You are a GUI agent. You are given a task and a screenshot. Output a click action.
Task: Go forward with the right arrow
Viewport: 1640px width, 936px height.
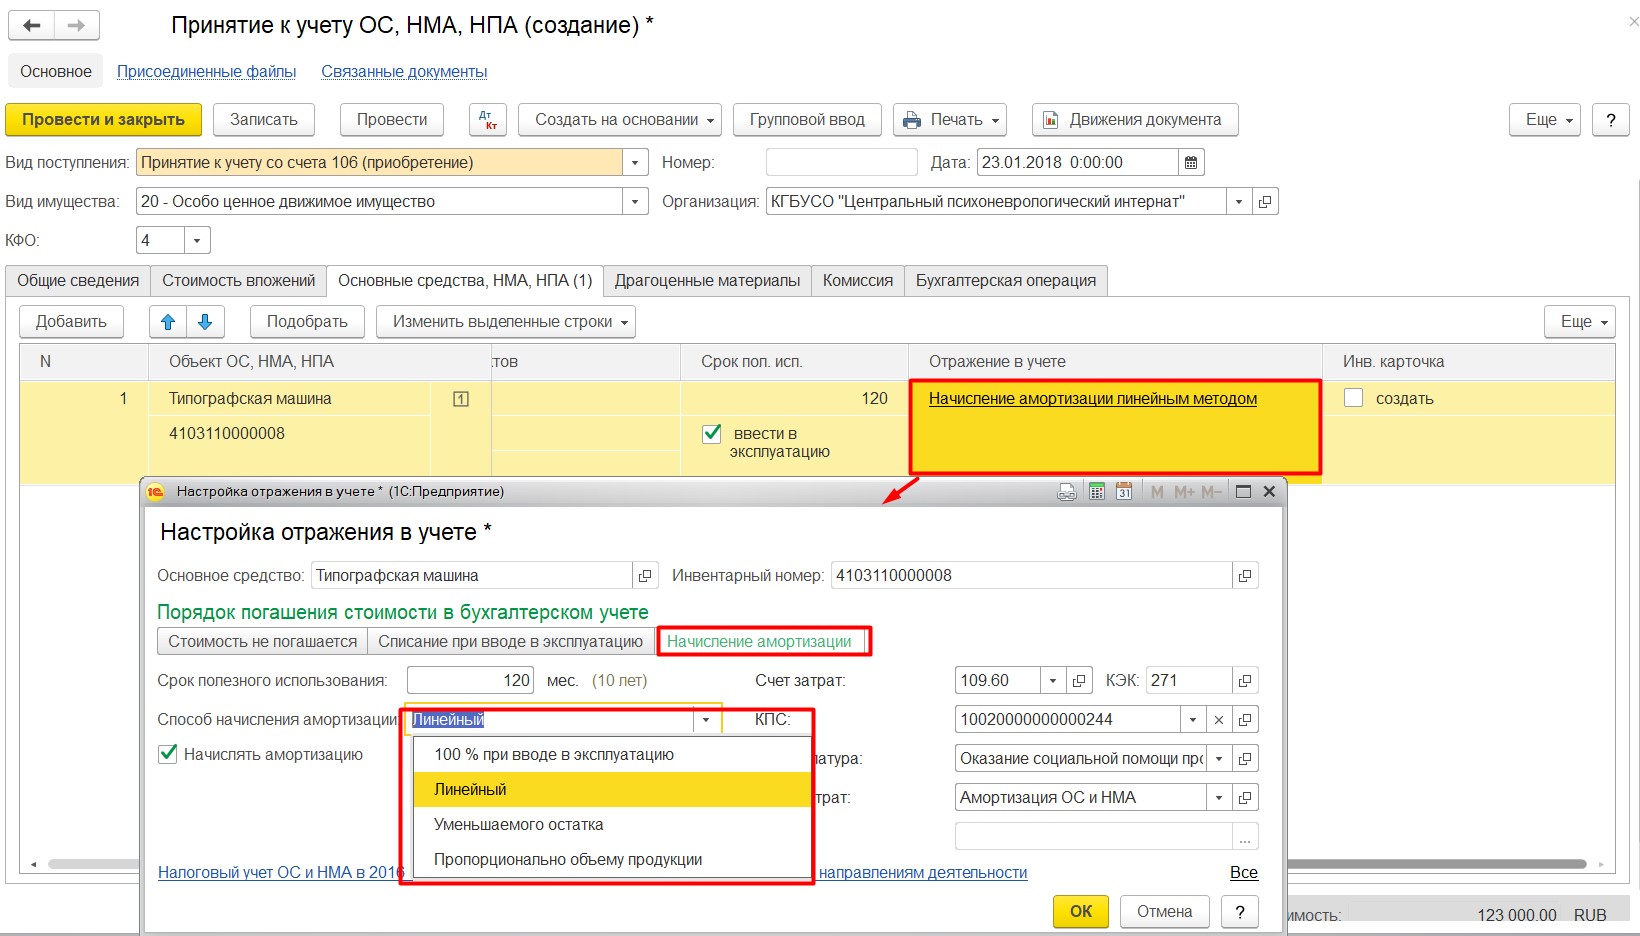point(76,26)
